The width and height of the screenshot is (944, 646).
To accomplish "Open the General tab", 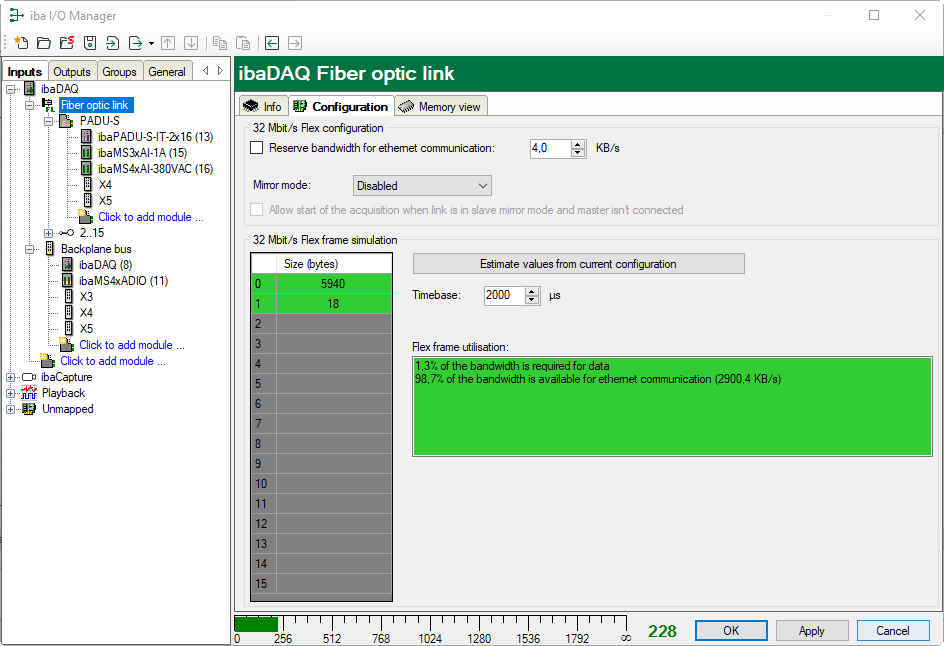I will pos(167,72).
